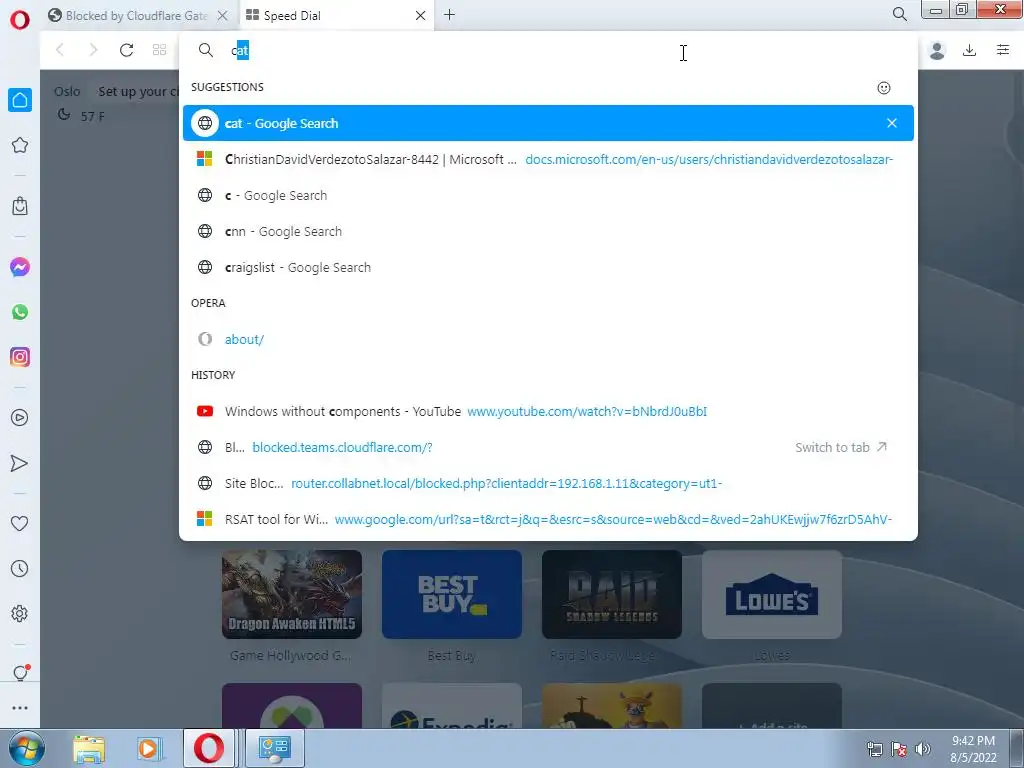The height and width of the screenshot is (768, 1024).
Task: Open Messenger in the sidebar
Action: 20,267
